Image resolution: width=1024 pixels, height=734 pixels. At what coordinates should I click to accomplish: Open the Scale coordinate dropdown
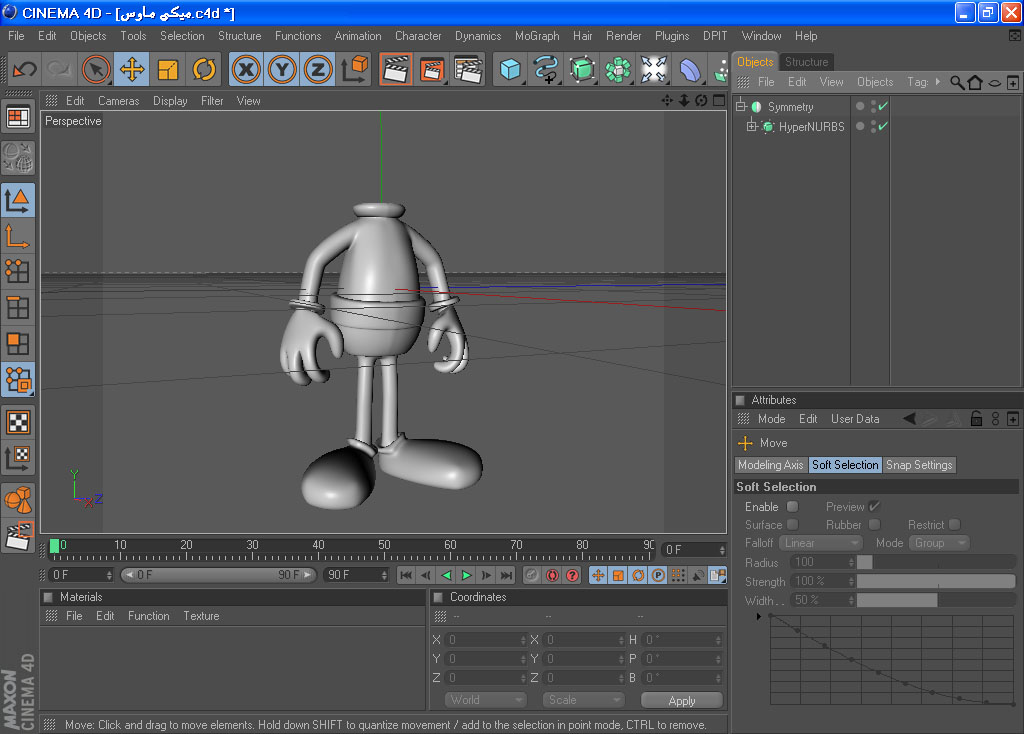coord(583,700)
